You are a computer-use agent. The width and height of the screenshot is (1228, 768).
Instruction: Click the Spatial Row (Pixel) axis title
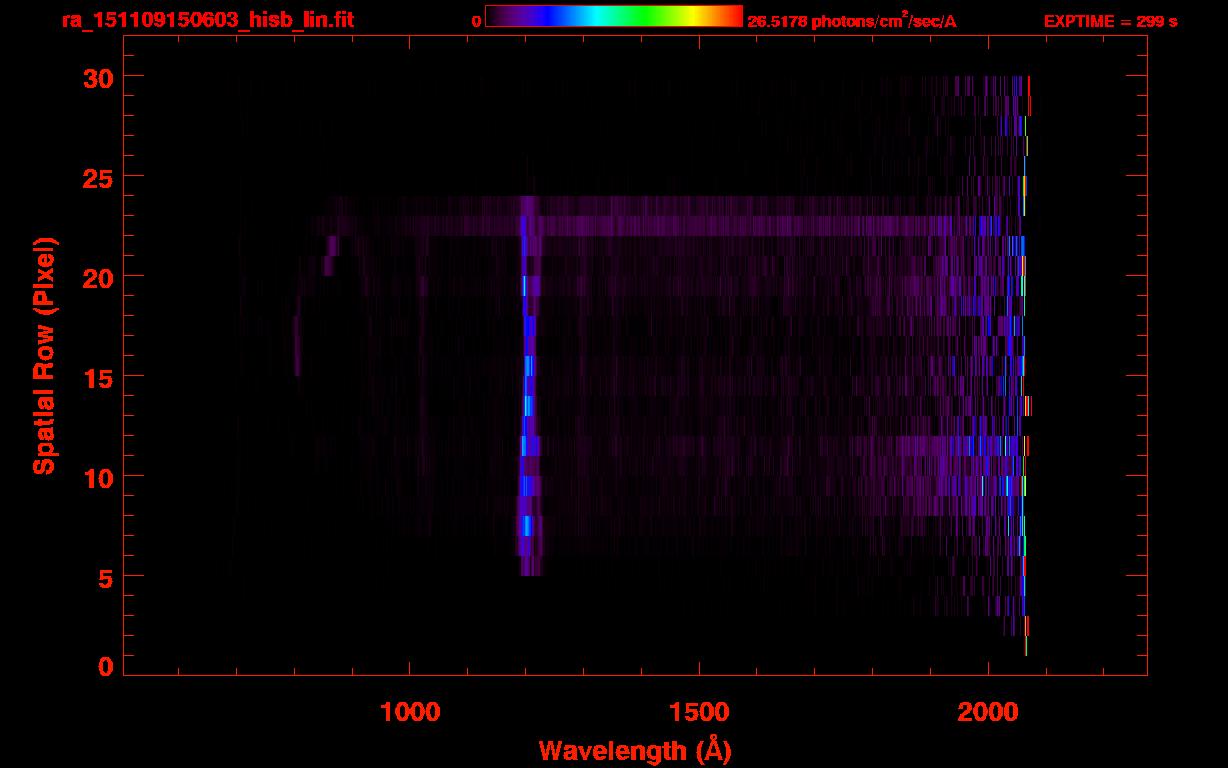[44, 355]
